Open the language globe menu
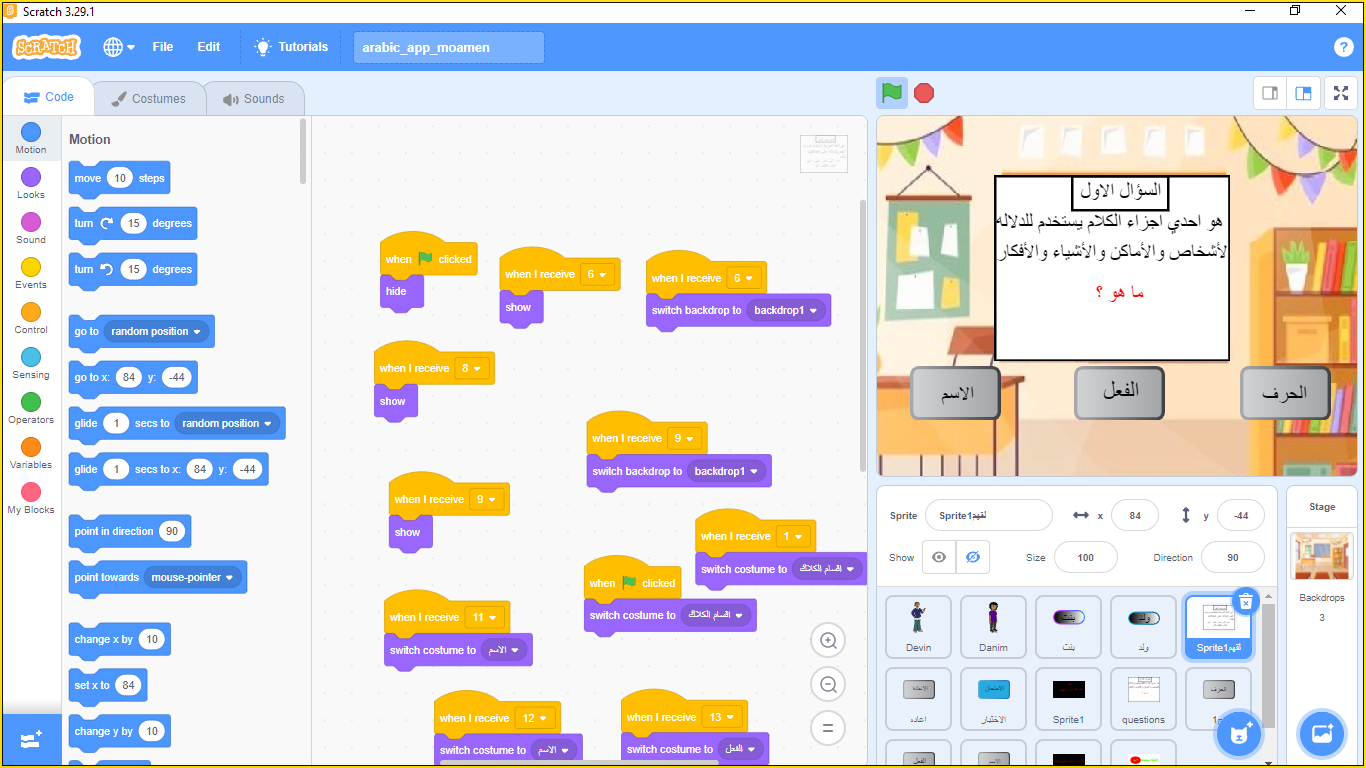The image size is (1366, 768). pyautogui.click(x=118, y=47)
